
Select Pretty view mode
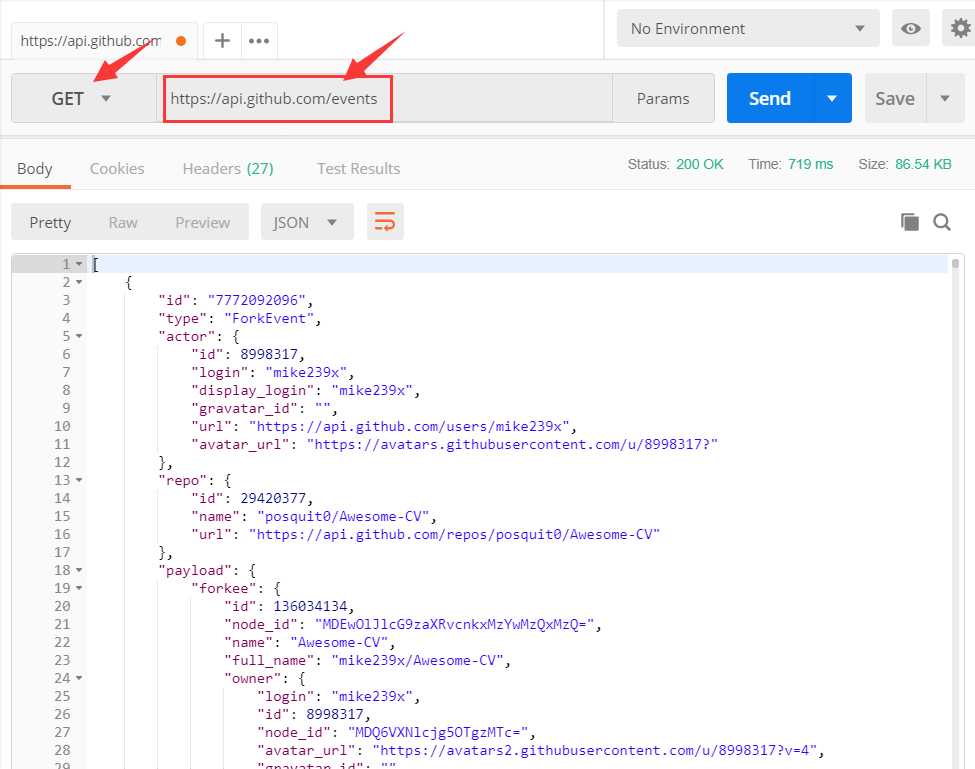click(x=50, y=223)
